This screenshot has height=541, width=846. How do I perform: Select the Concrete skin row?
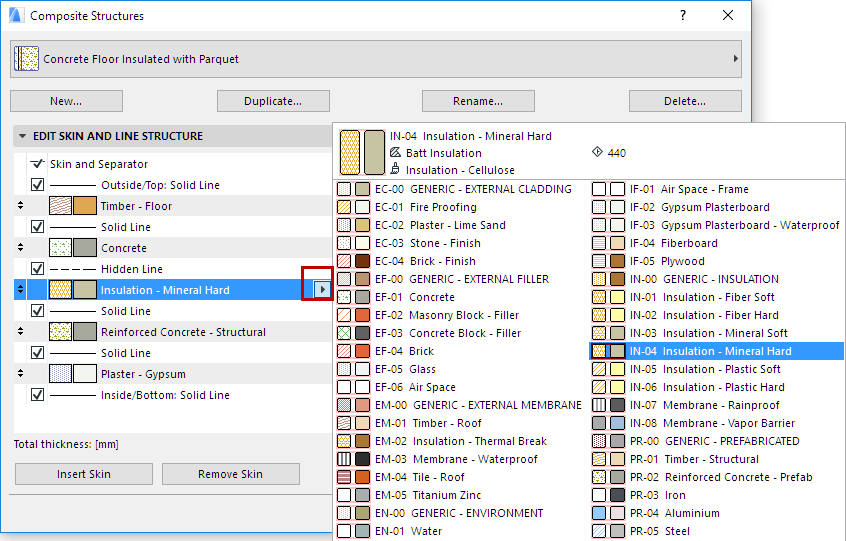[x=173, y=248]
